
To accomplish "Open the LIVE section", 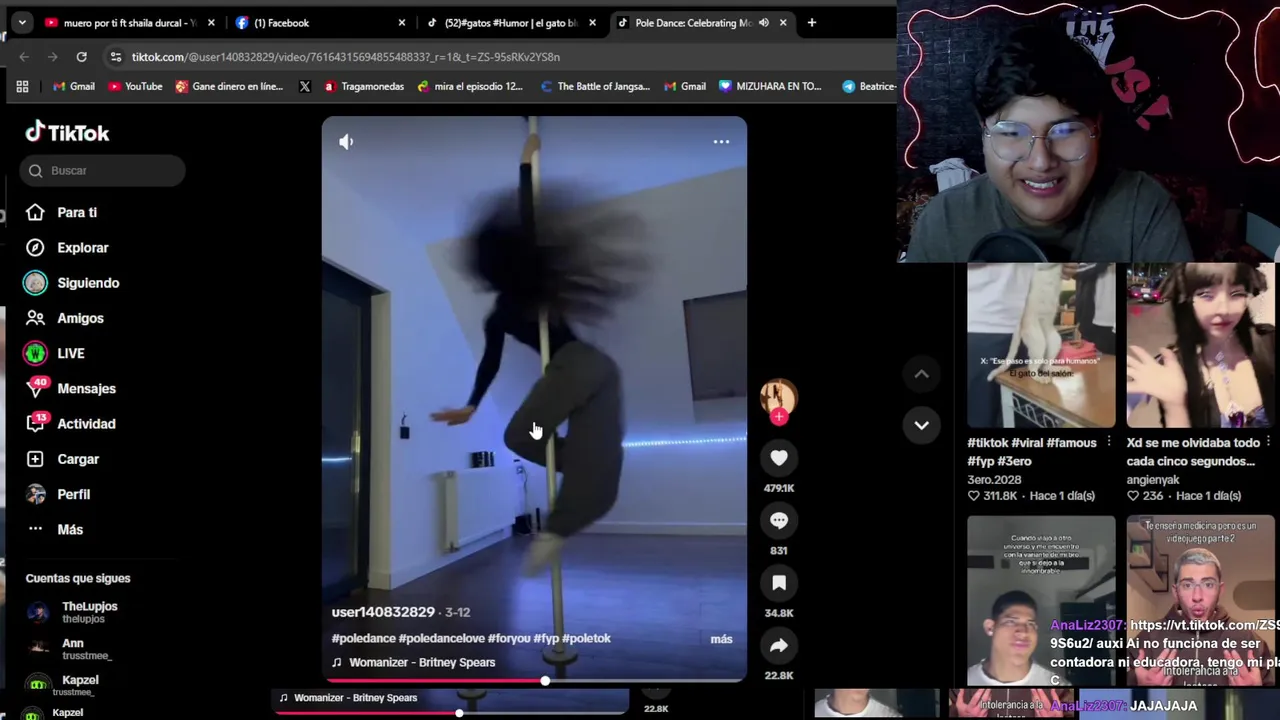I will (70, 353).
